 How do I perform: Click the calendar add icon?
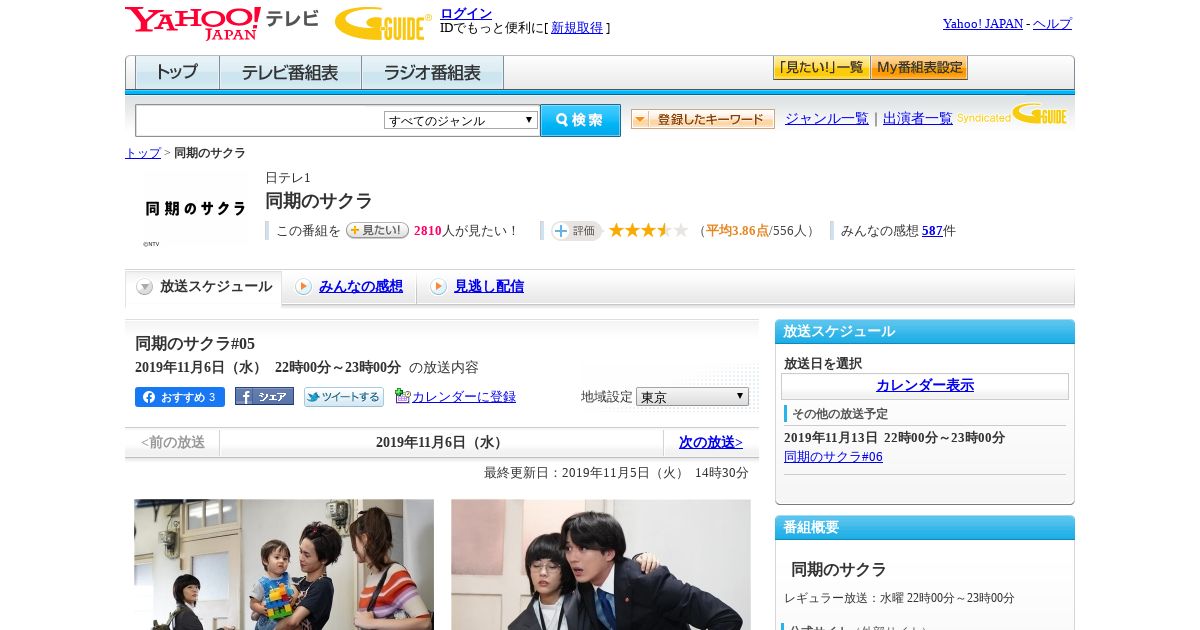pos(402,395)
